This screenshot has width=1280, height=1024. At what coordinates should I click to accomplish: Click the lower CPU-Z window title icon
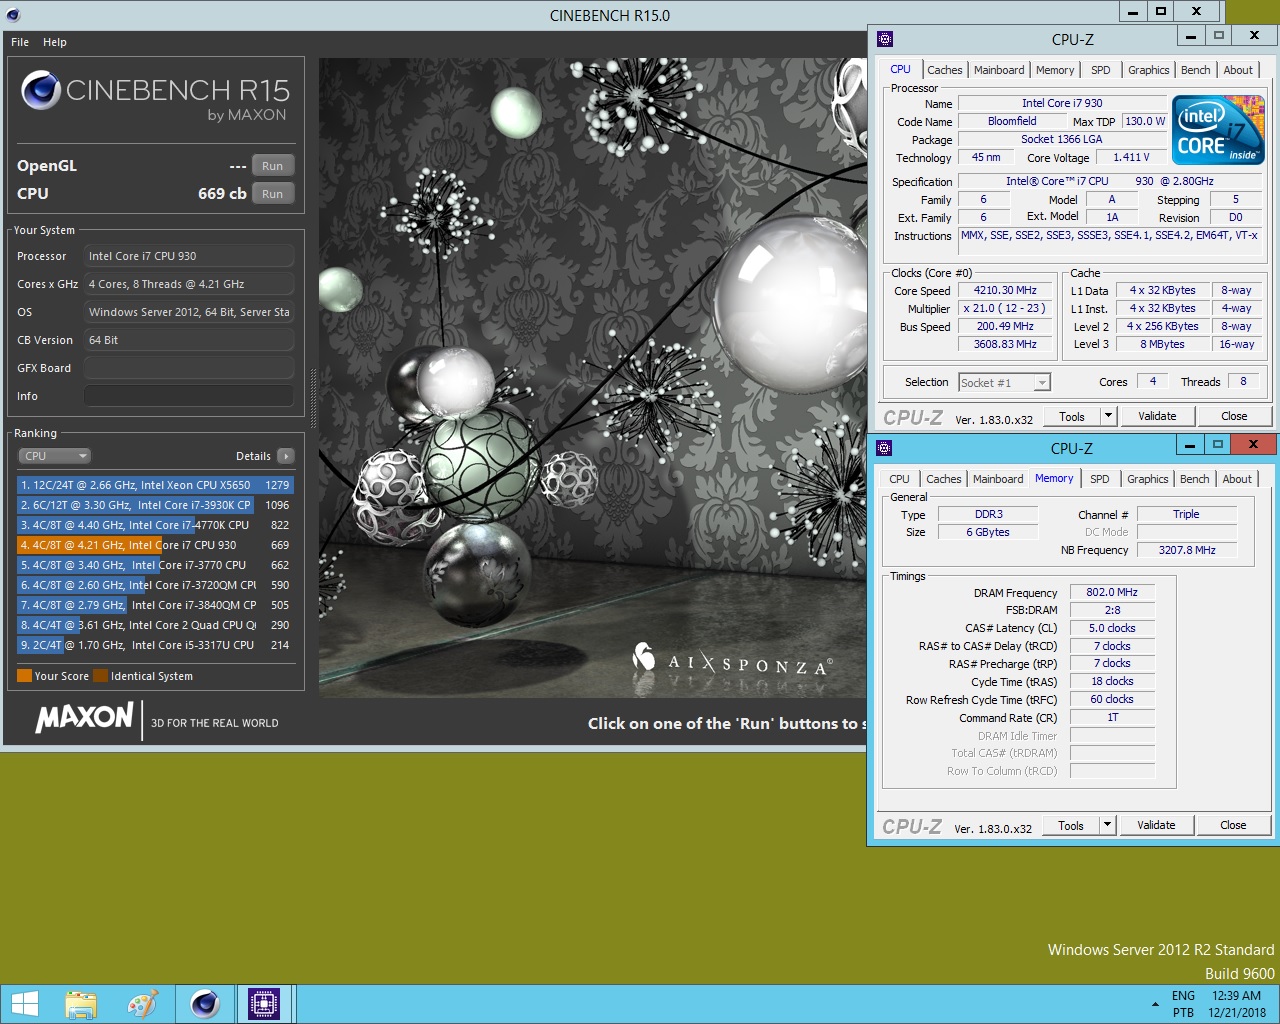(884, 448)
